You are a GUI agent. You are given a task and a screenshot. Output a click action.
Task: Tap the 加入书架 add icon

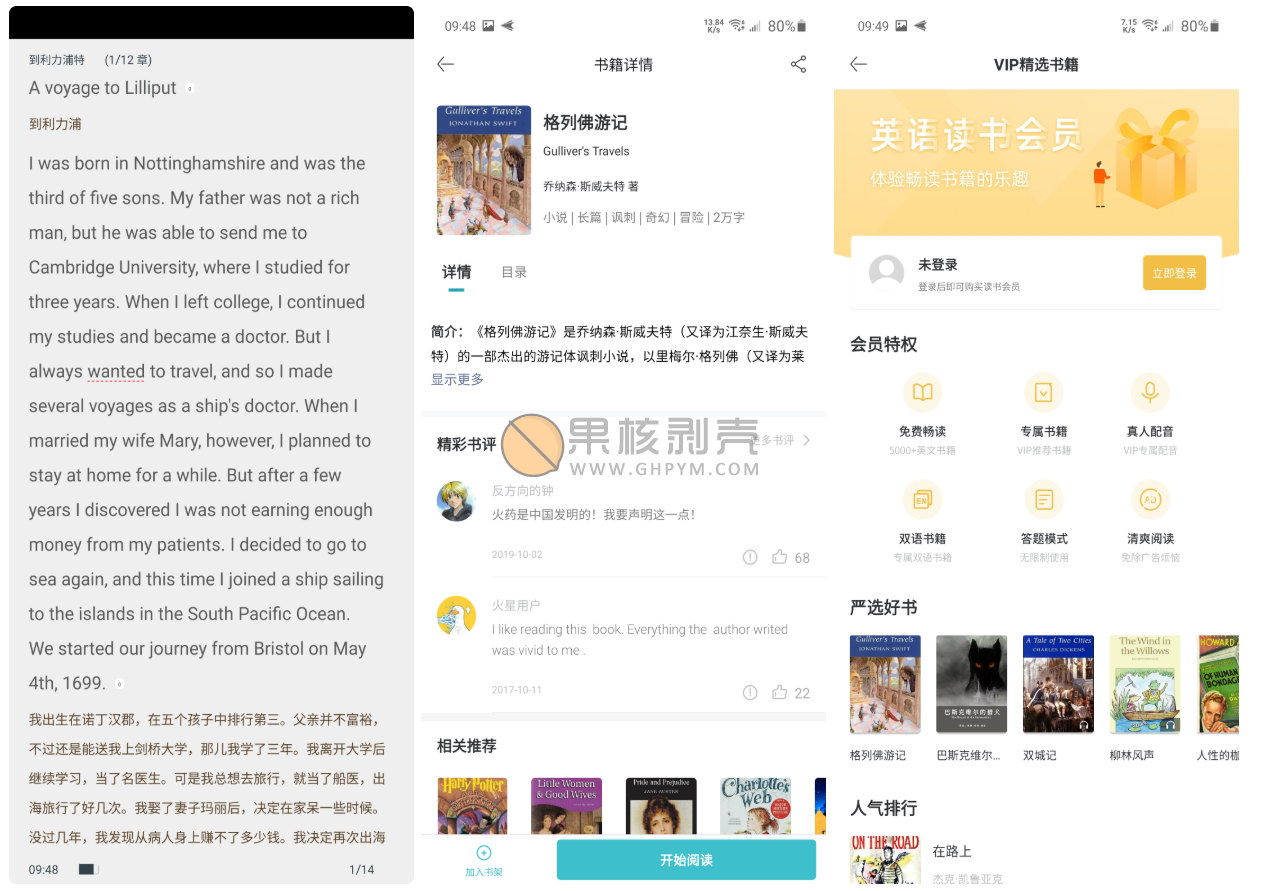pyautogui.click(x=484, y=853)
